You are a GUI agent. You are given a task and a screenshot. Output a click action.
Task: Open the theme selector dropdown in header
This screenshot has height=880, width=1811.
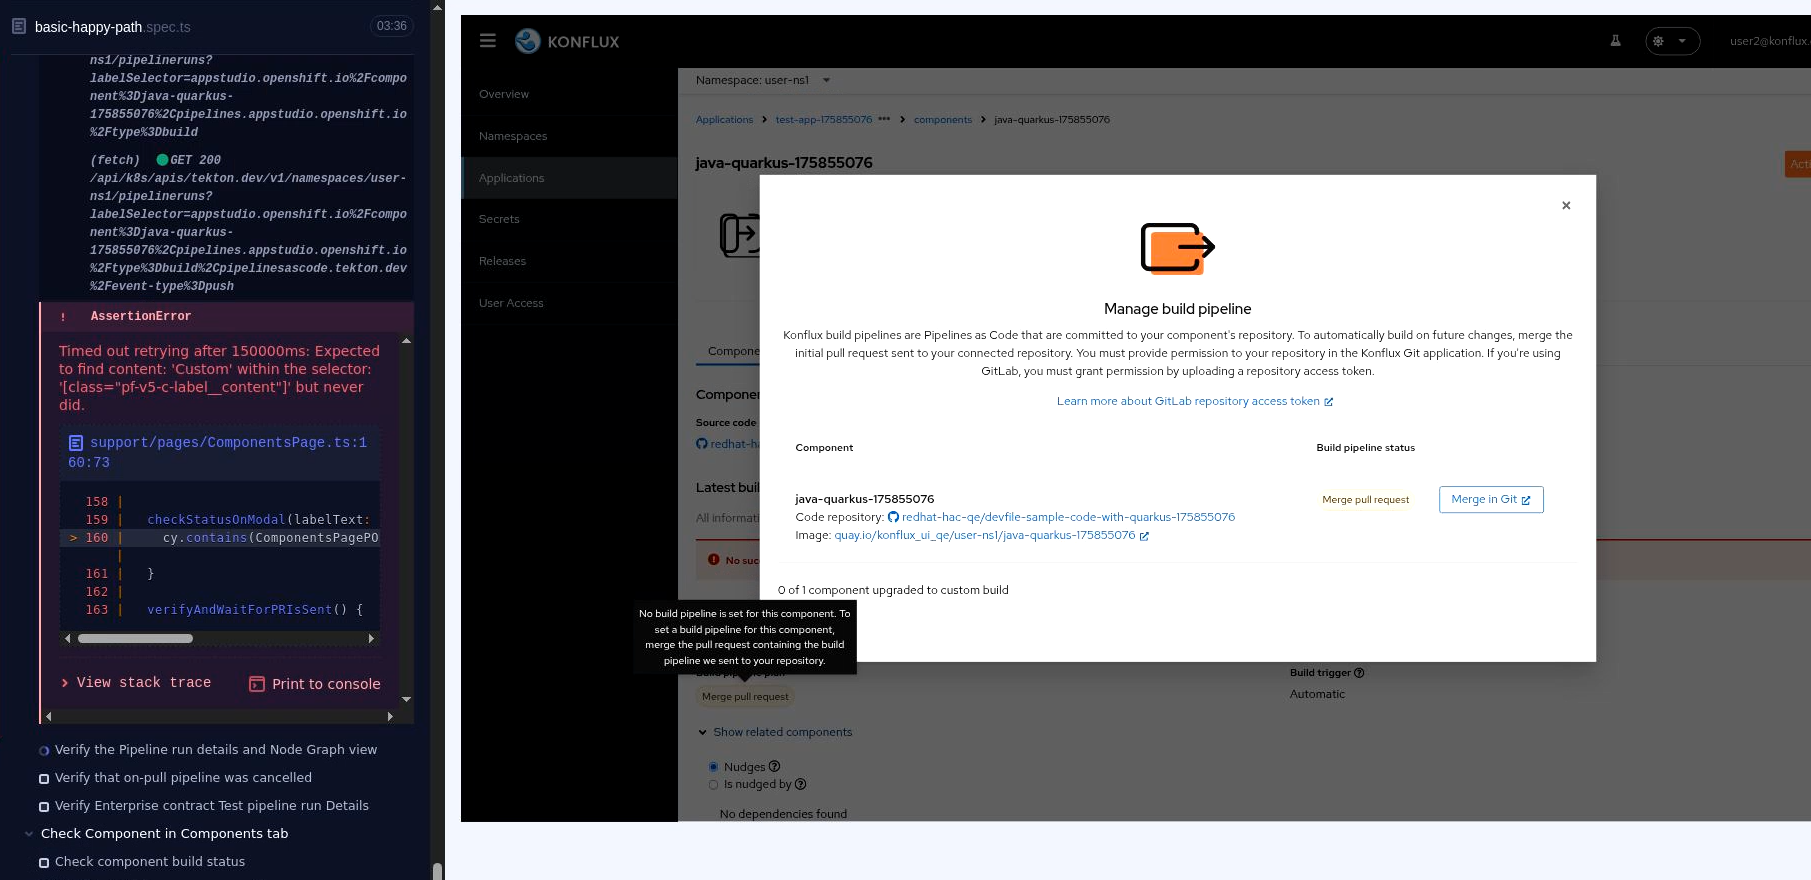pyautogui.click(x=1672, y=41)
